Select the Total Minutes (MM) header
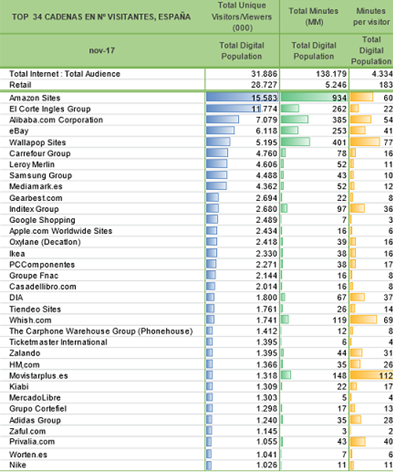The image size is (393, 472). coord(314,17)
